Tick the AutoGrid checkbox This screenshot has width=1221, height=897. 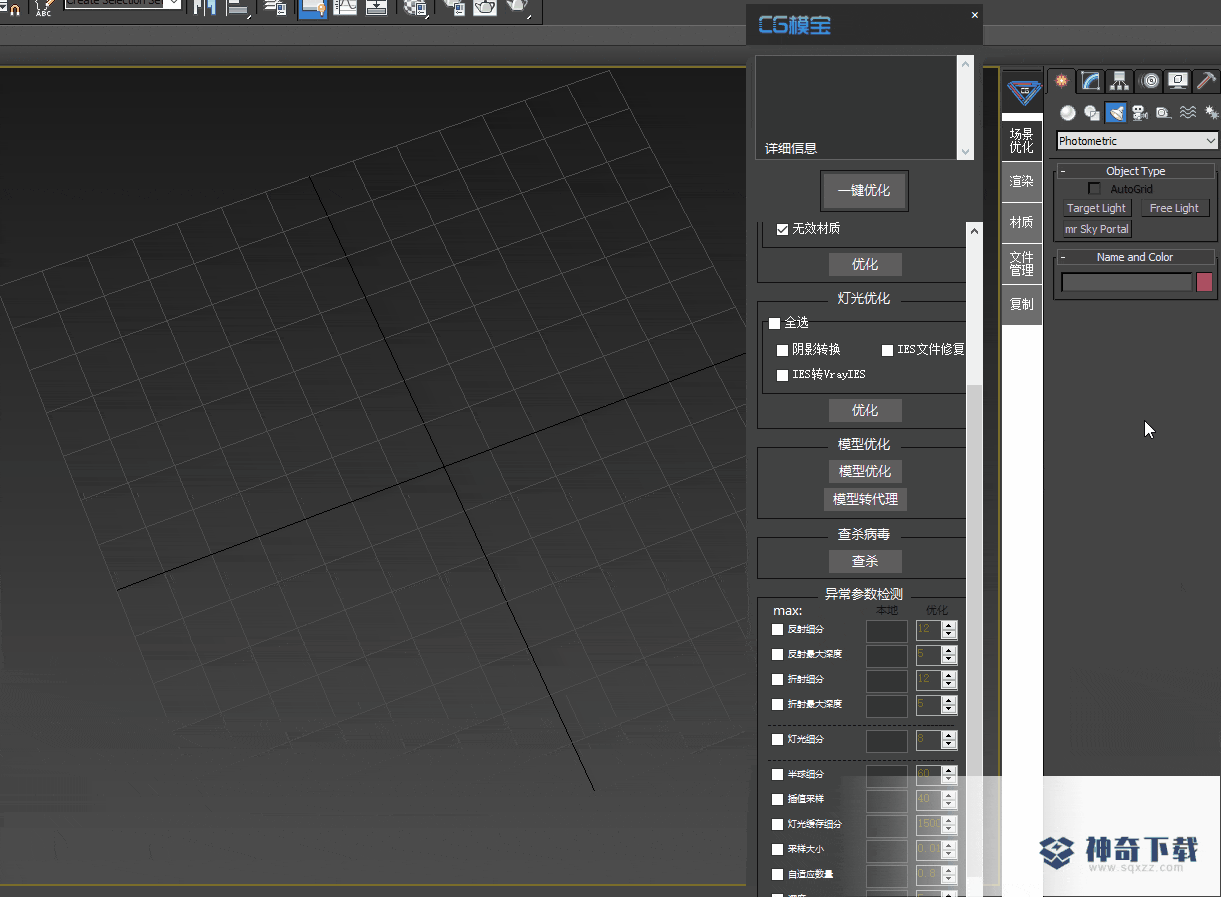click(x=1094, y=189)
